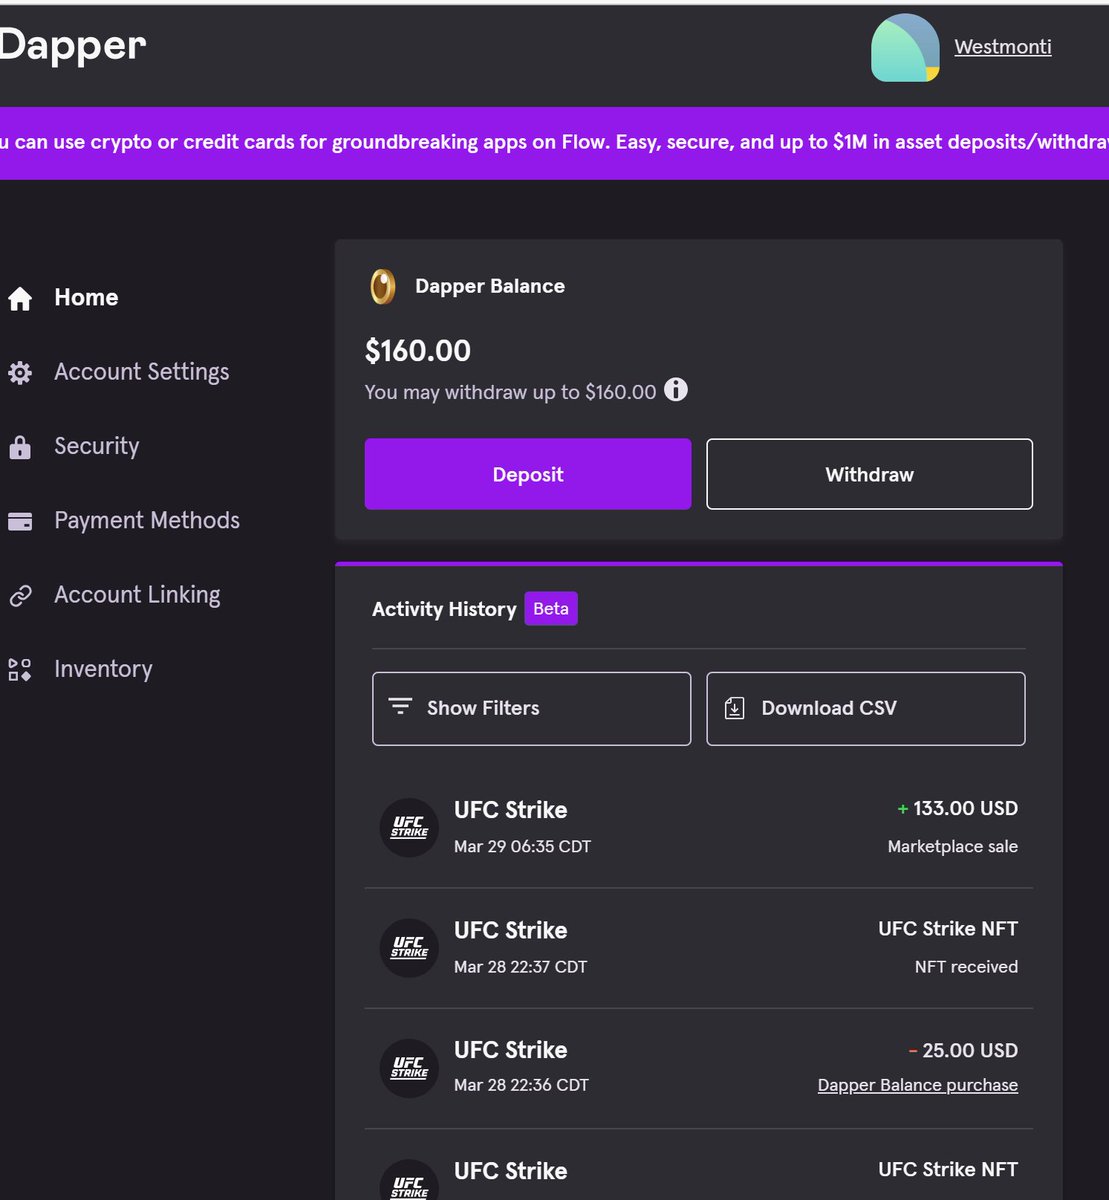Click the withdrawal info circle icon

pyautogui.click(x=676, y=390)
